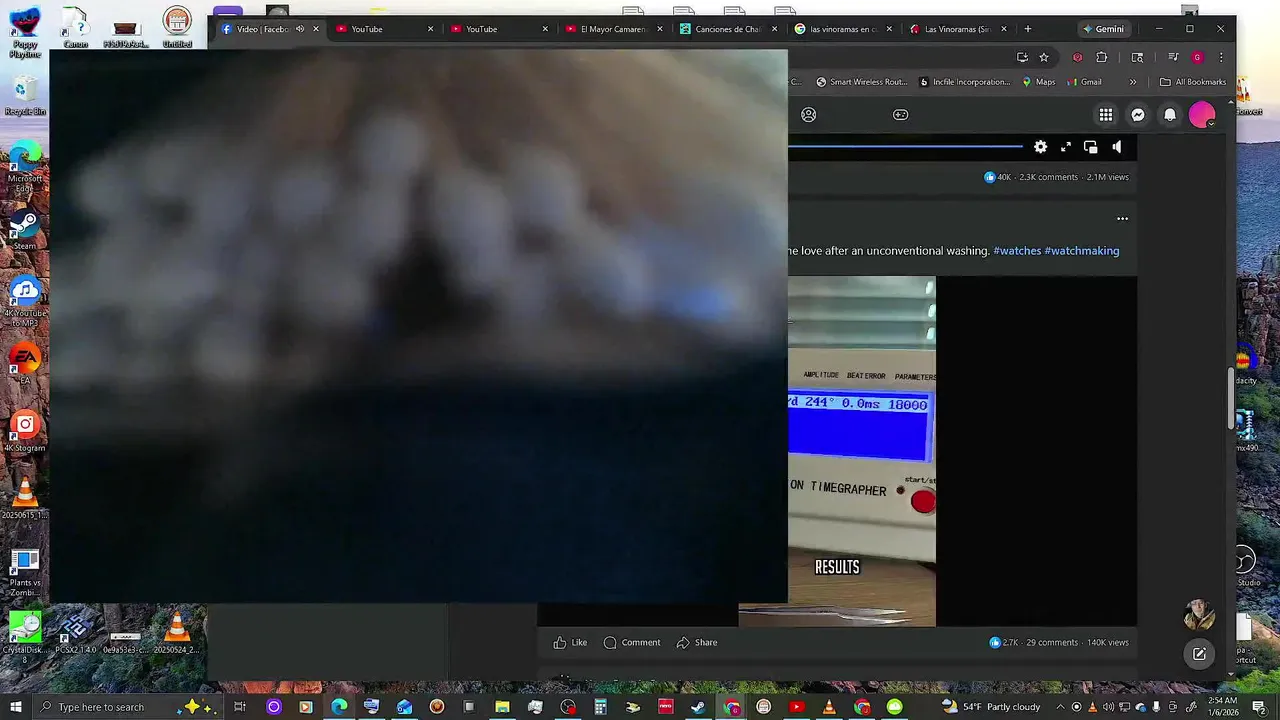This screenshot has height=720, width=1280.
Task: Open the All Bookmarks folder
Action: 1193,82
